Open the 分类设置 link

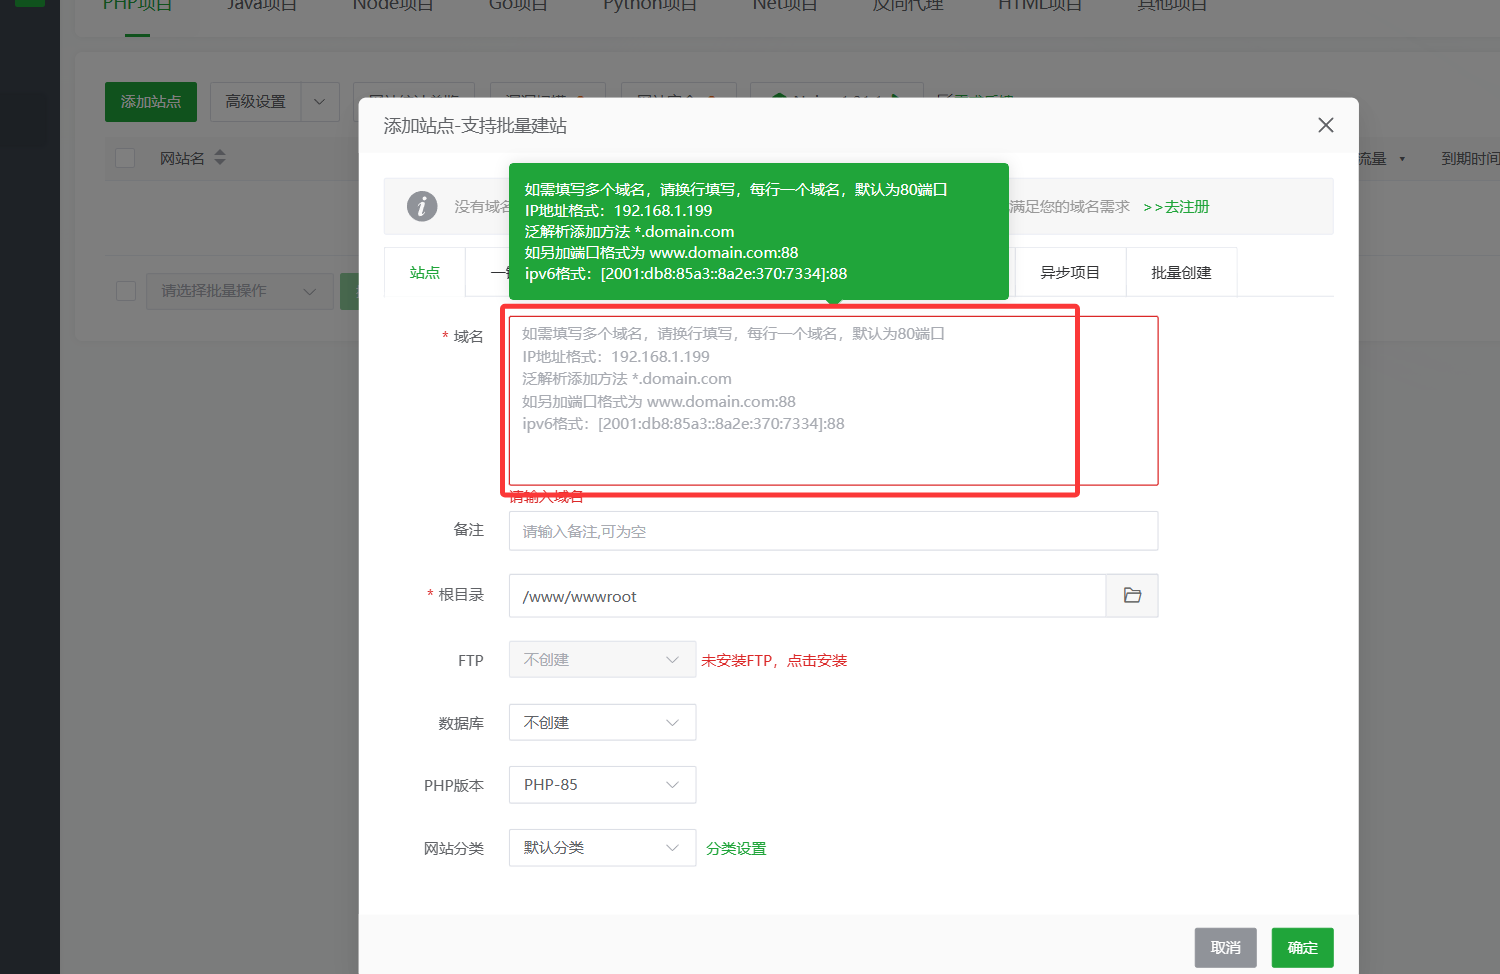[736, 849]
